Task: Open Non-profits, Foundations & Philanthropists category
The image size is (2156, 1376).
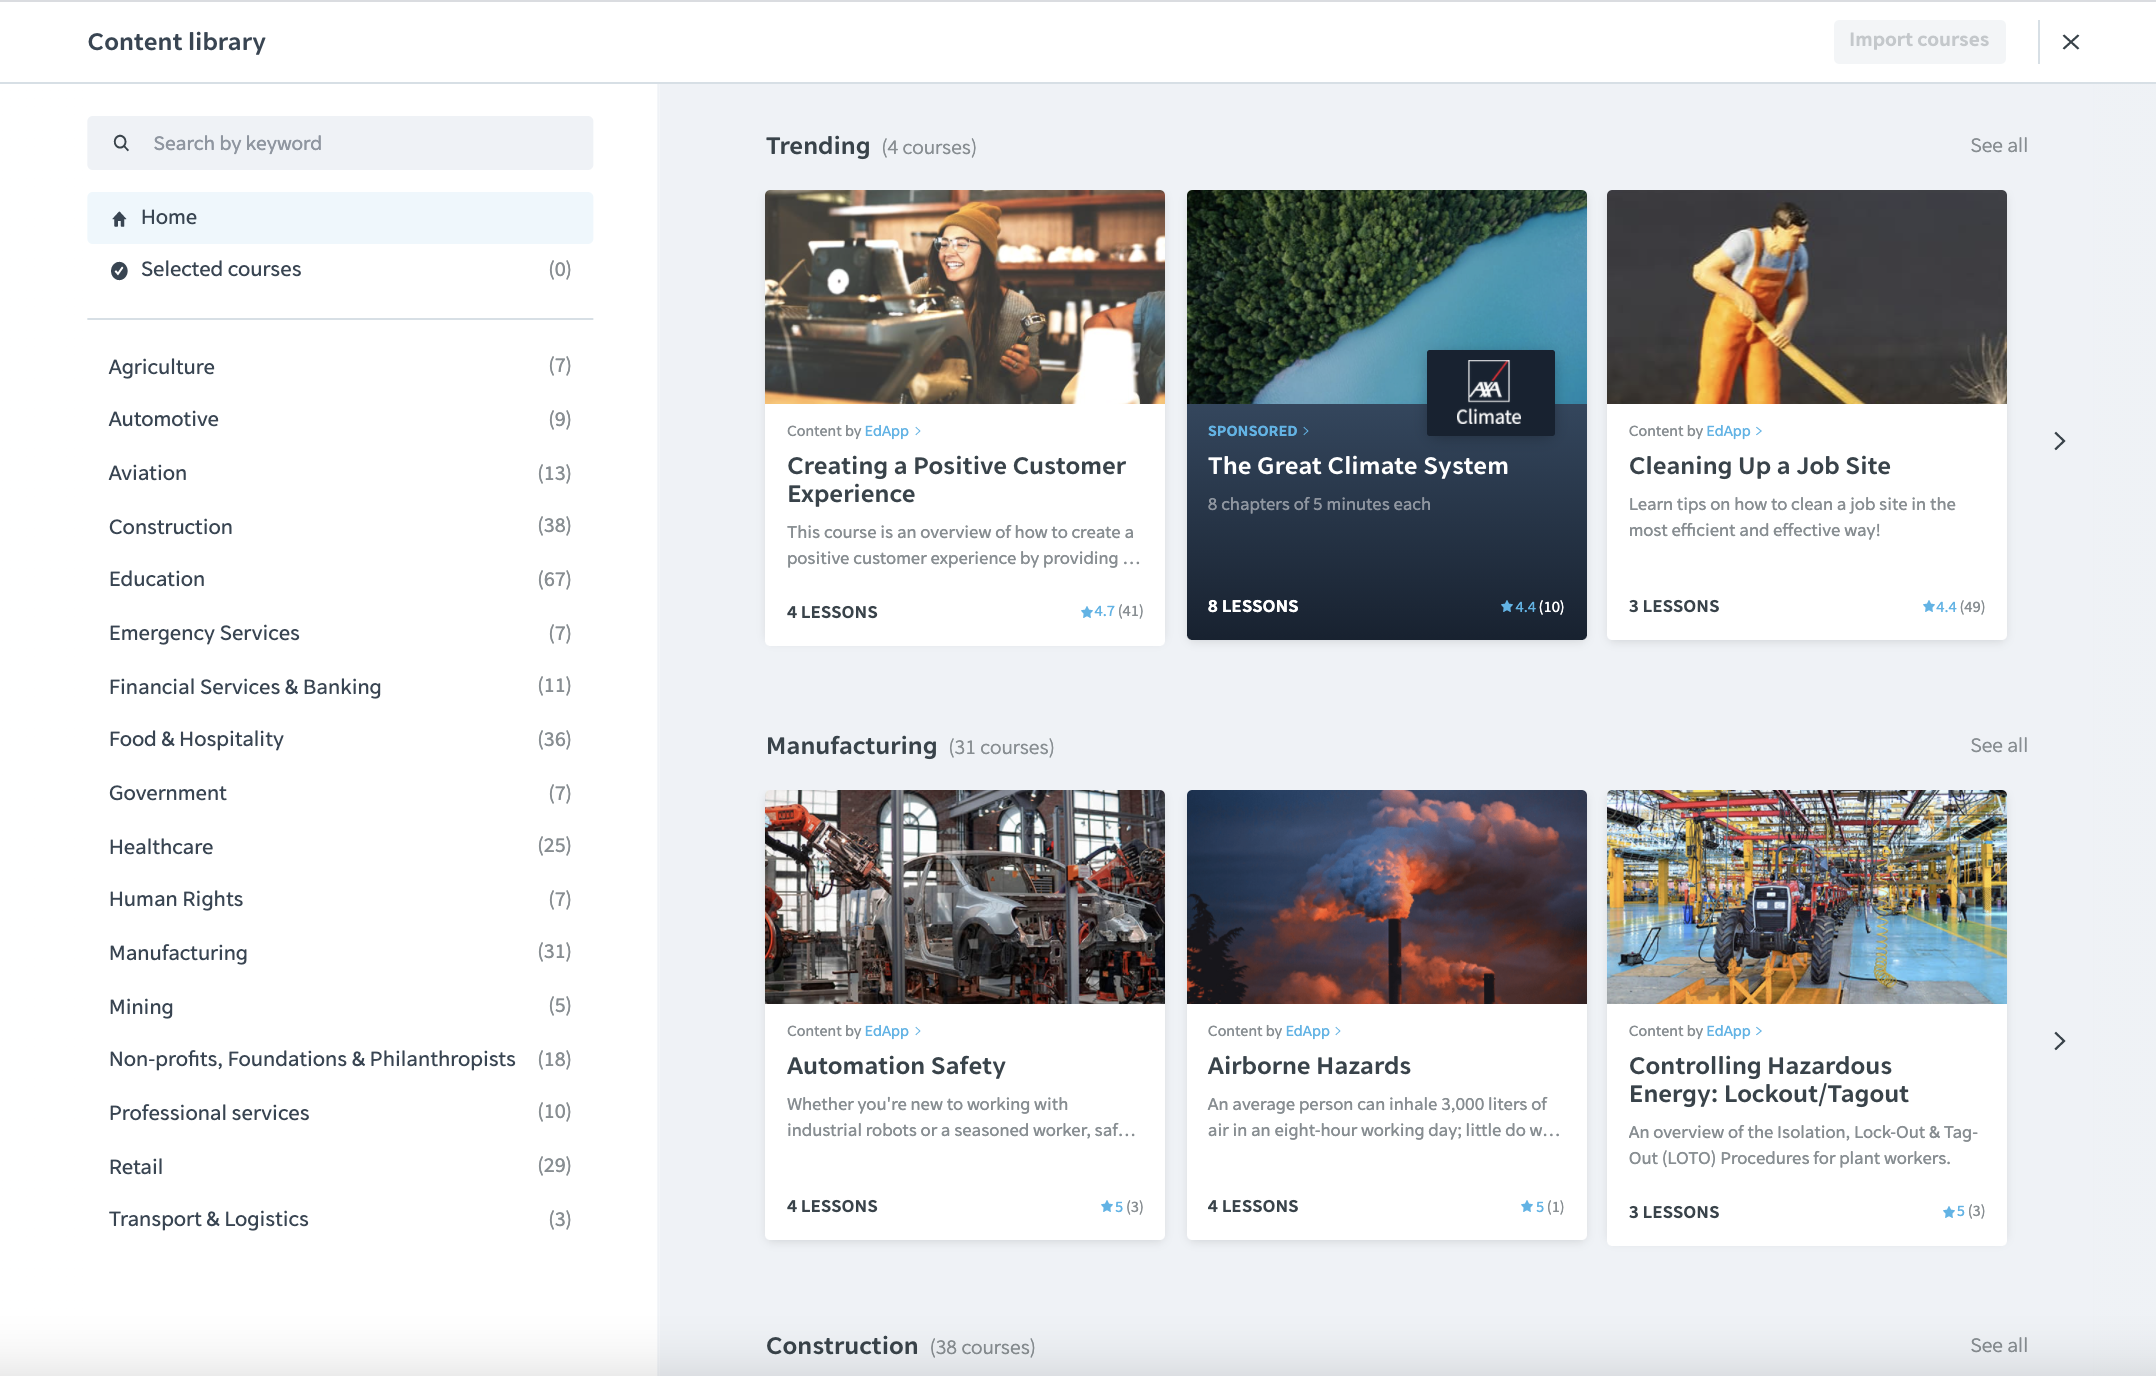Action: point(340,1059)
